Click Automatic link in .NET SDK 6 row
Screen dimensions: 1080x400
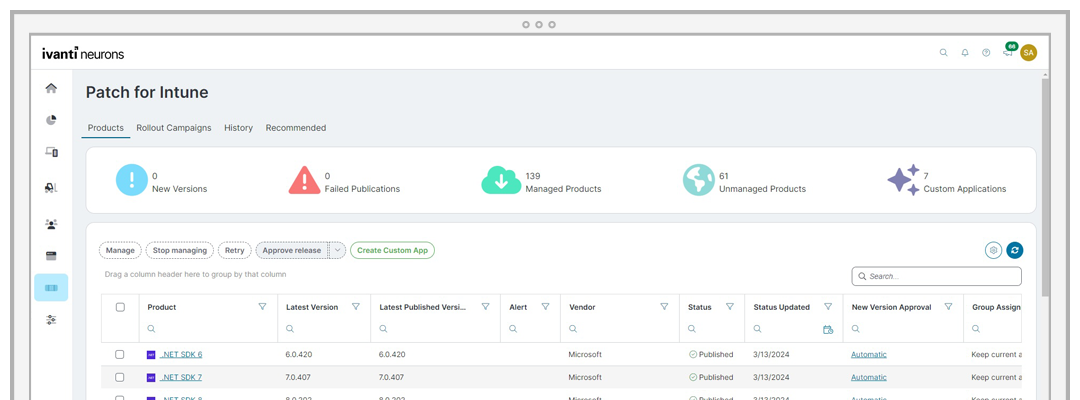(869, 355)
